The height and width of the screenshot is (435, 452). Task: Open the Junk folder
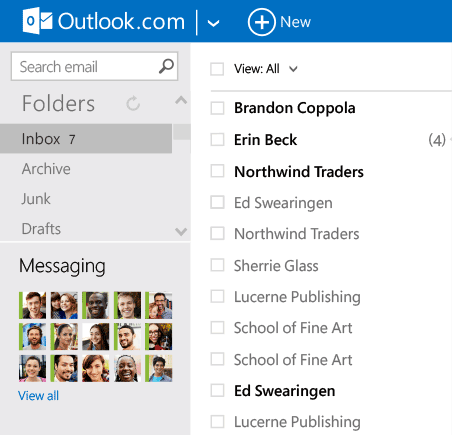click(x=36, y=199)
